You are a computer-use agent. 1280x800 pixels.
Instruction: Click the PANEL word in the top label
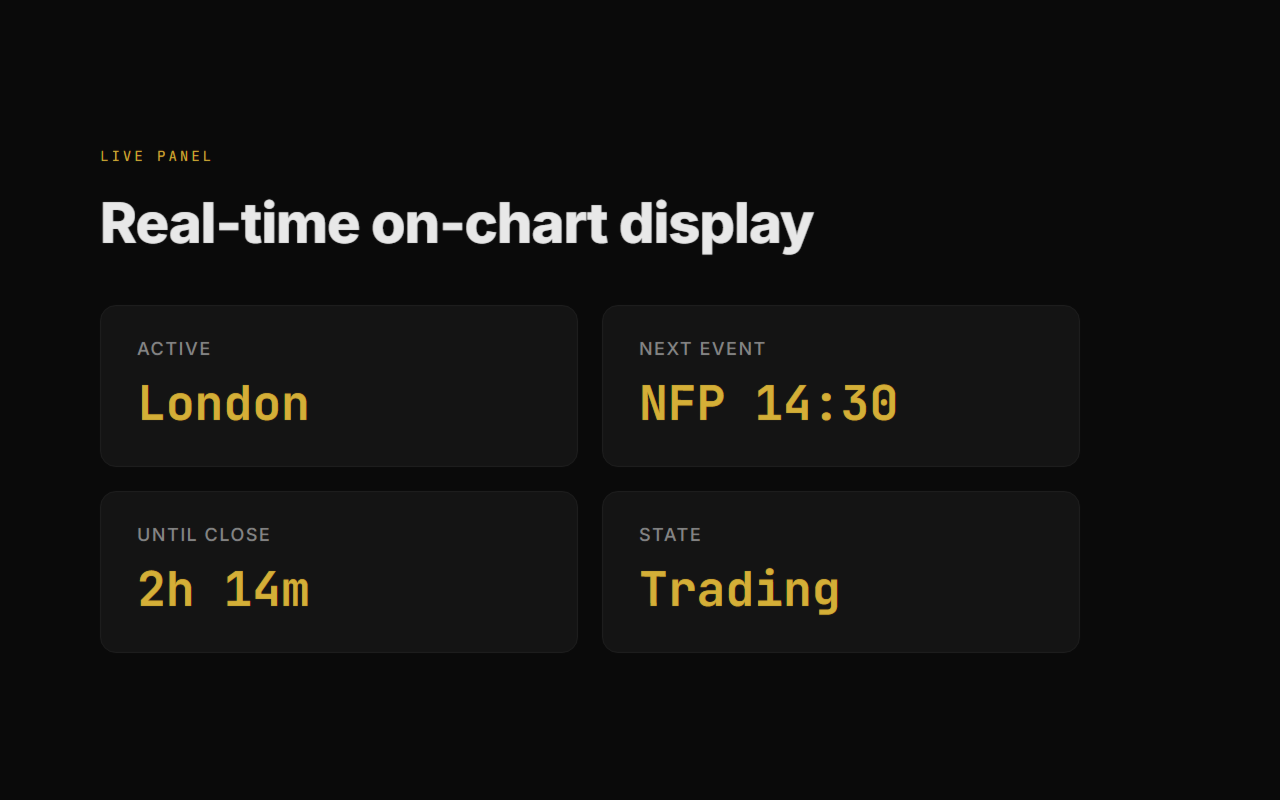click(x=185, y=156)
